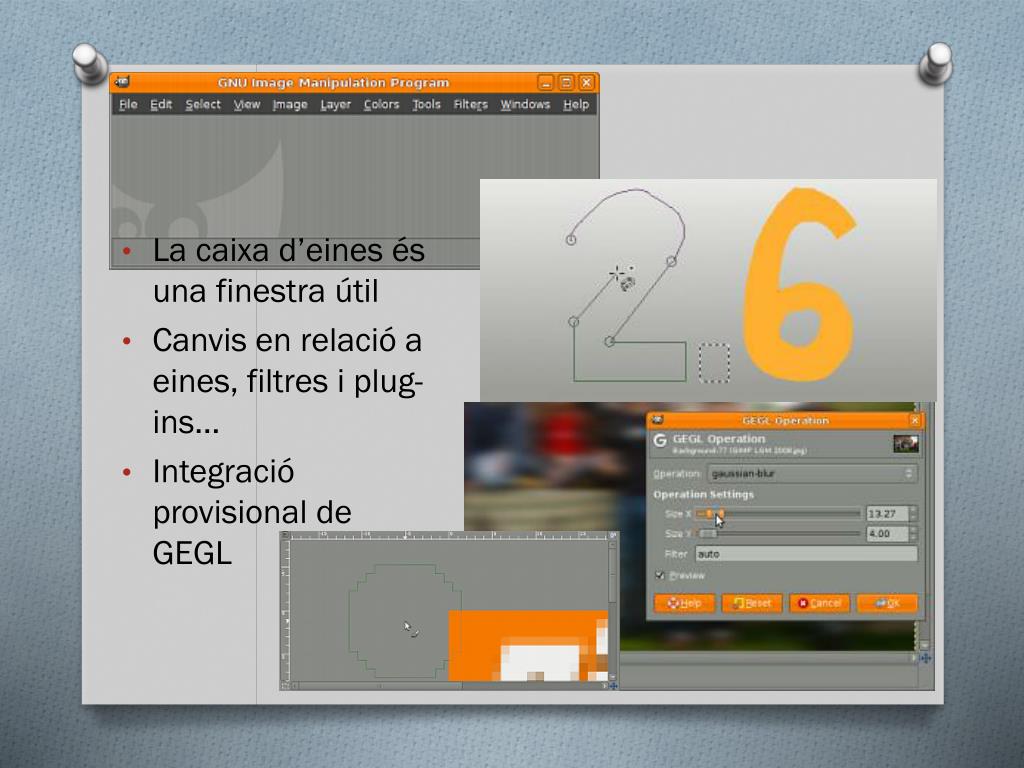Click the navigation cross icon in pixel canvas corner

tap(613, 686)
